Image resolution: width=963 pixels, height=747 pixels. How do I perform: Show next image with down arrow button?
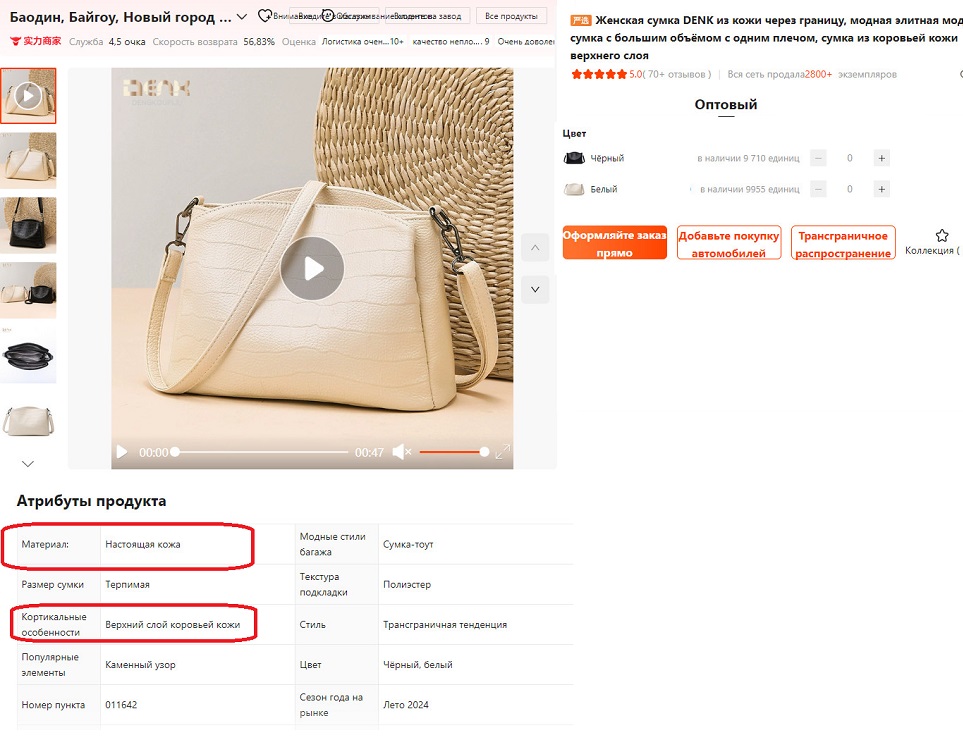(x=535, y=290)
